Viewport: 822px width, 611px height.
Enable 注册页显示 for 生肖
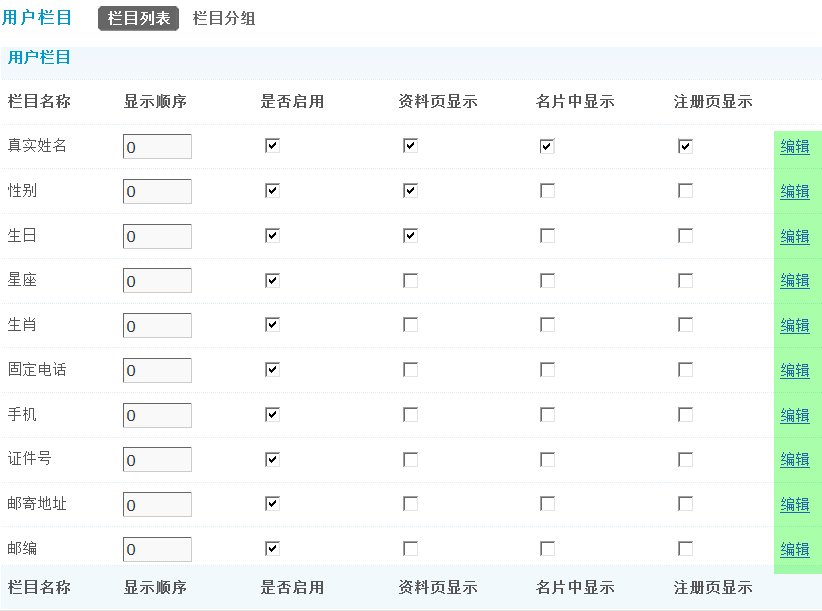(685, 324)
